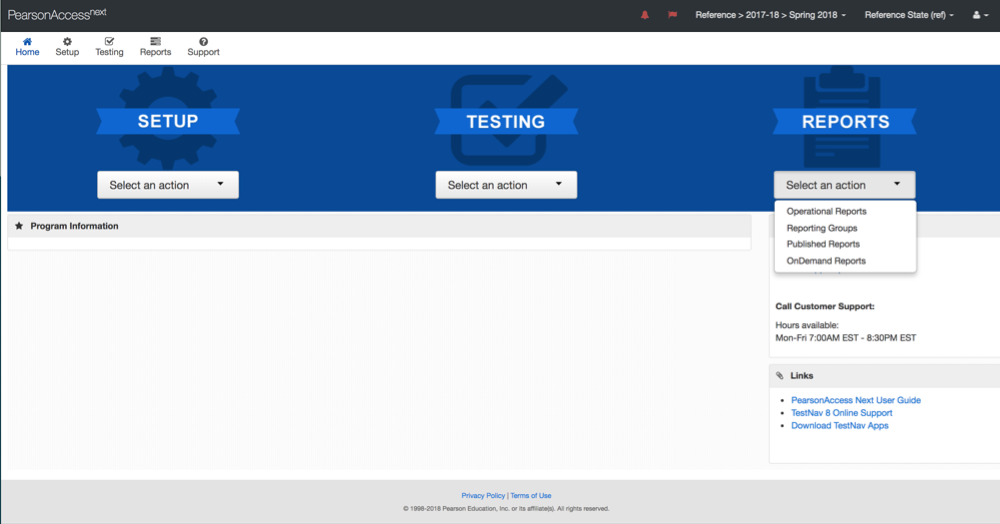Open the Privacy Policy footer link
1000x524 pixels.
483,496
